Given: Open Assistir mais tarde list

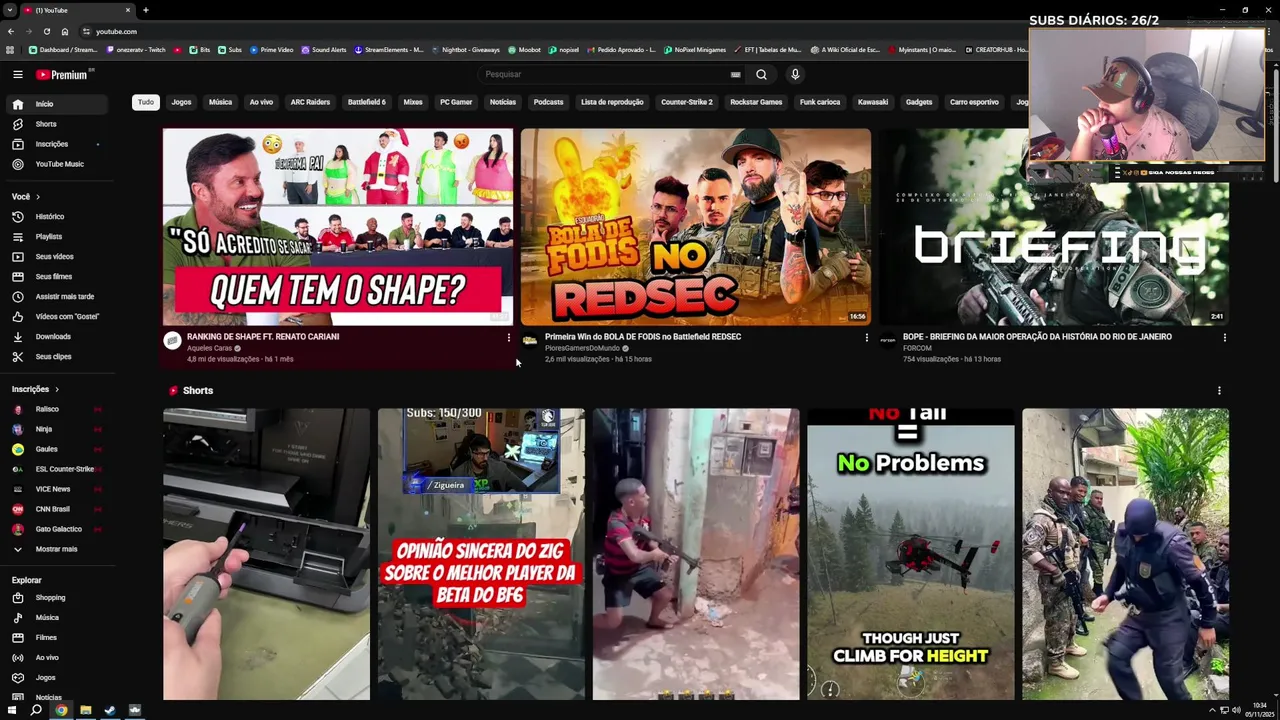Looking at the screenshot, I should click(58, 296).
